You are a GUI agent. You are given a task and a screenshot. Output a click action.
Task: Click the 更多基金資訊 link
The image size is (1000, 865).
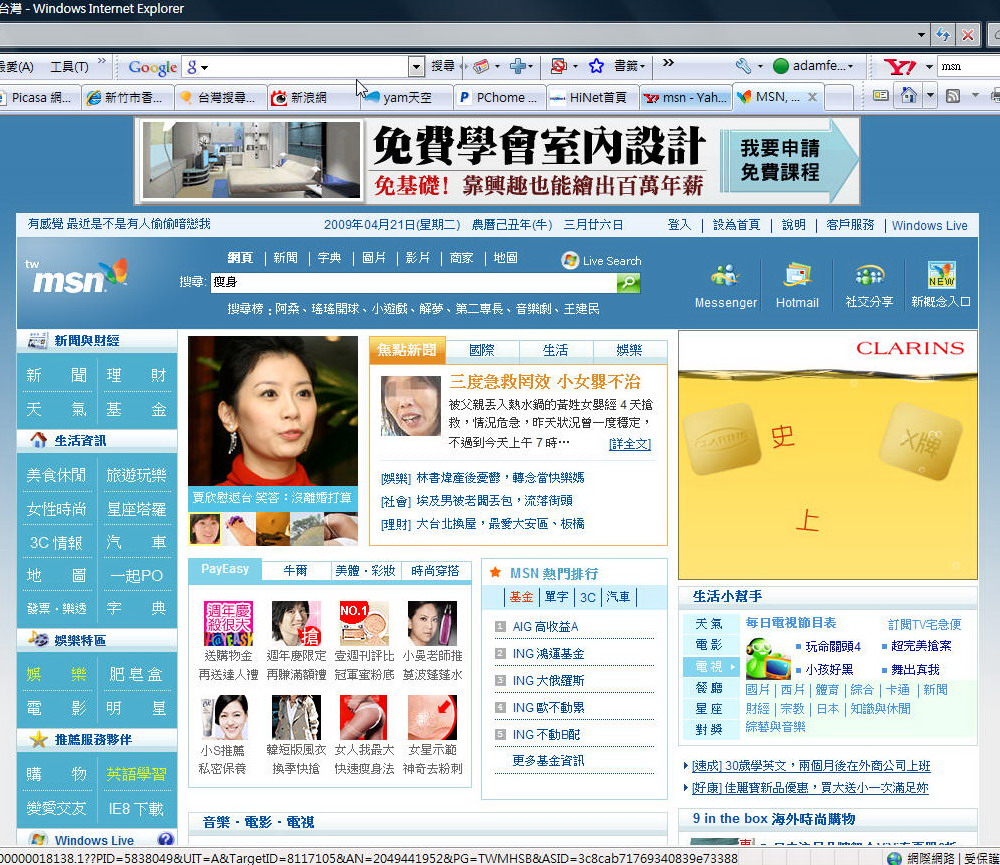click(x=548, y=760)
